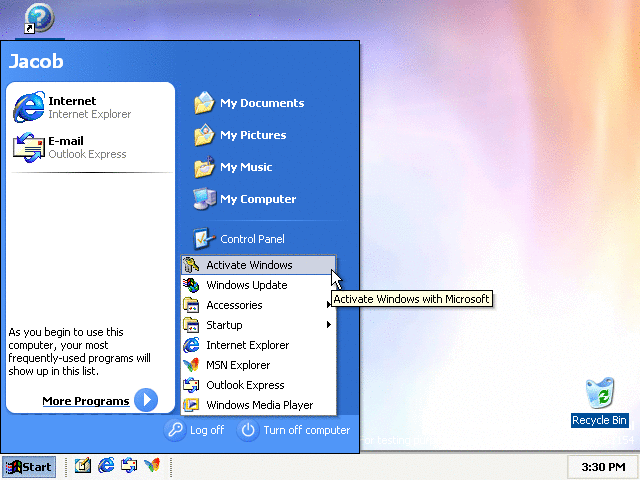Click Outlook Express icon in programs submenu
The height and width of the screenshot is (480, 640).
(191, 385)
